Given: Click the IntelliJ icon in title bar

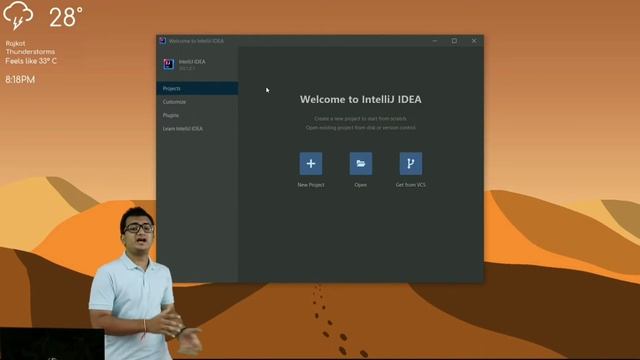Looking at the screenshot, I should click(162, 40).
